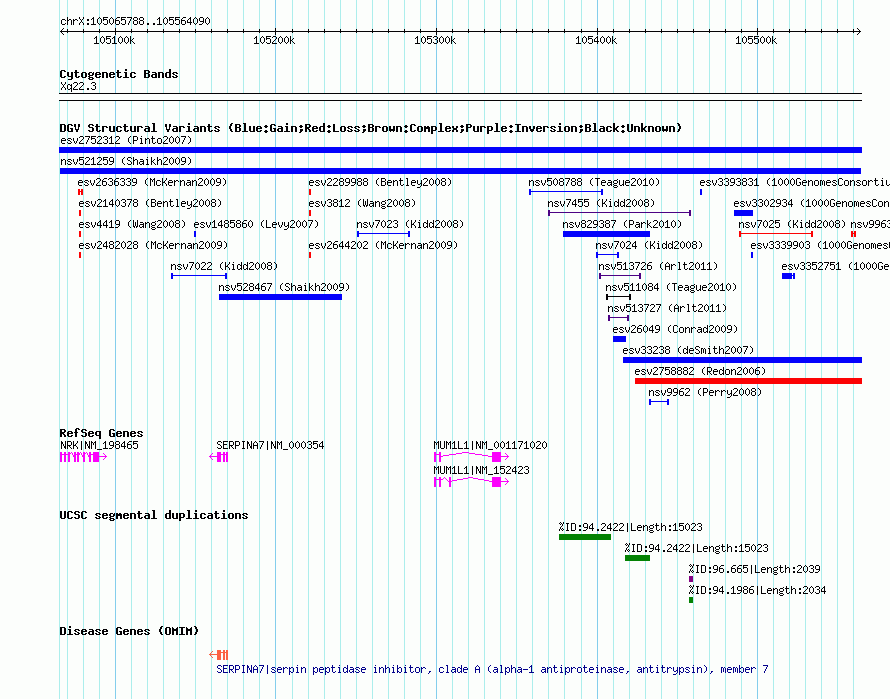Select the esv2644202 (McKernan2009) label

pyautogui.click(x=383, y=245)
